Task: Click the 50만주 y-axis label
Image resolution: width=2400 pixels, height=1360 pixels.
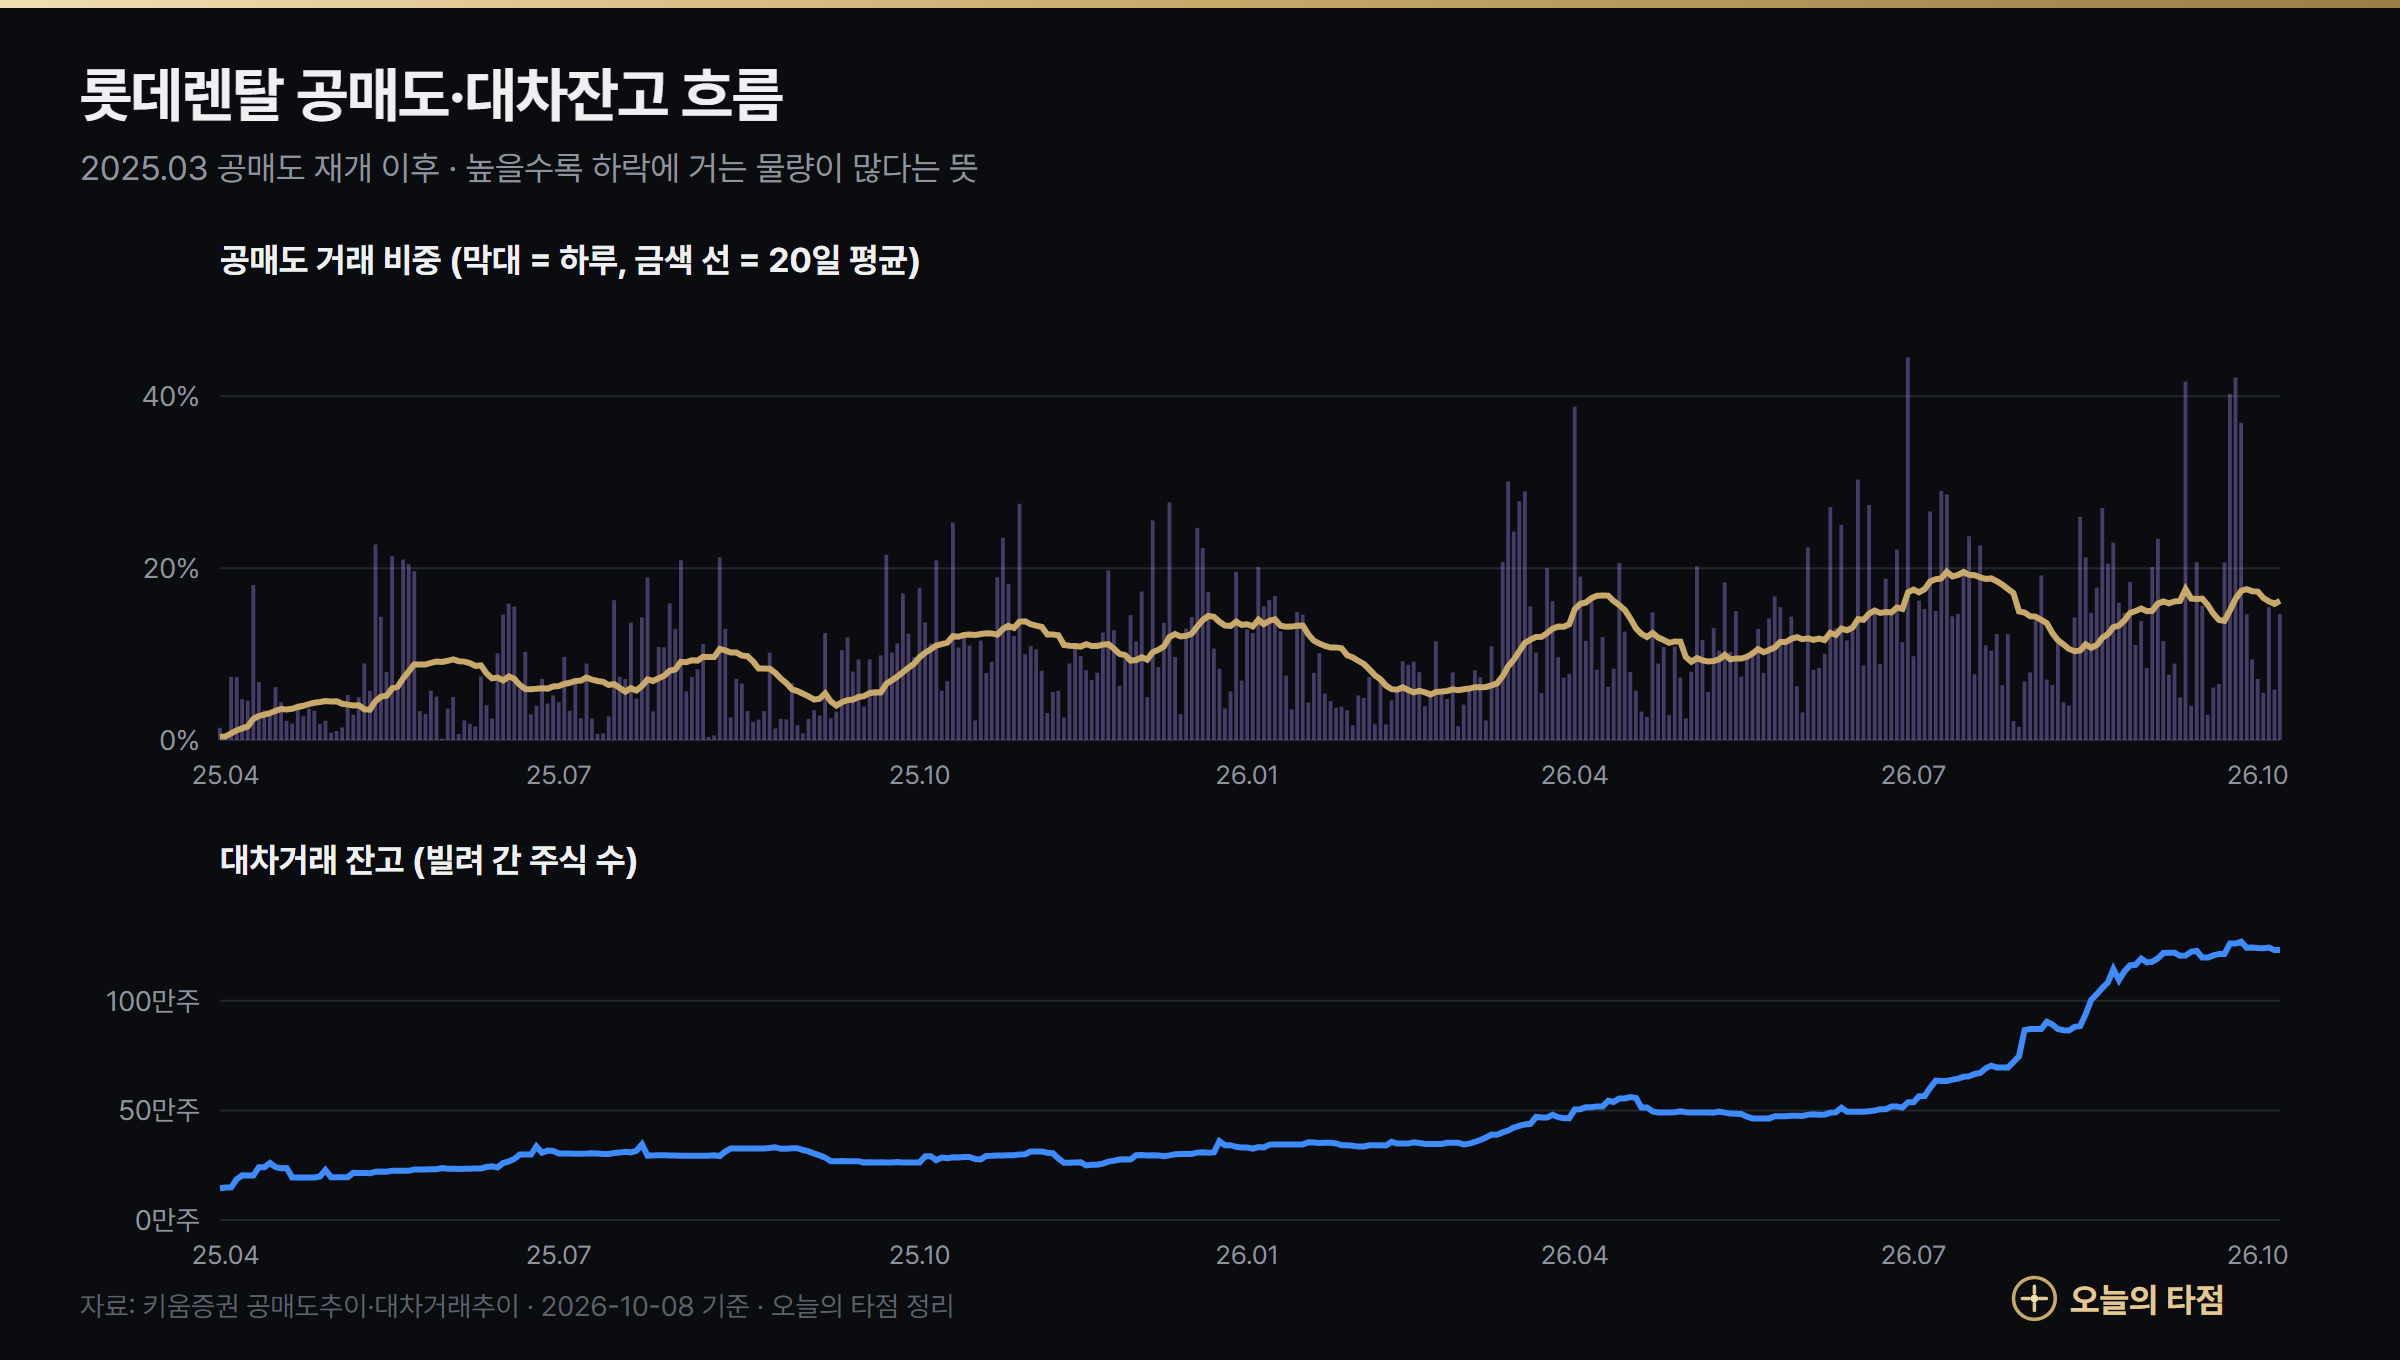Action: 159,1110
